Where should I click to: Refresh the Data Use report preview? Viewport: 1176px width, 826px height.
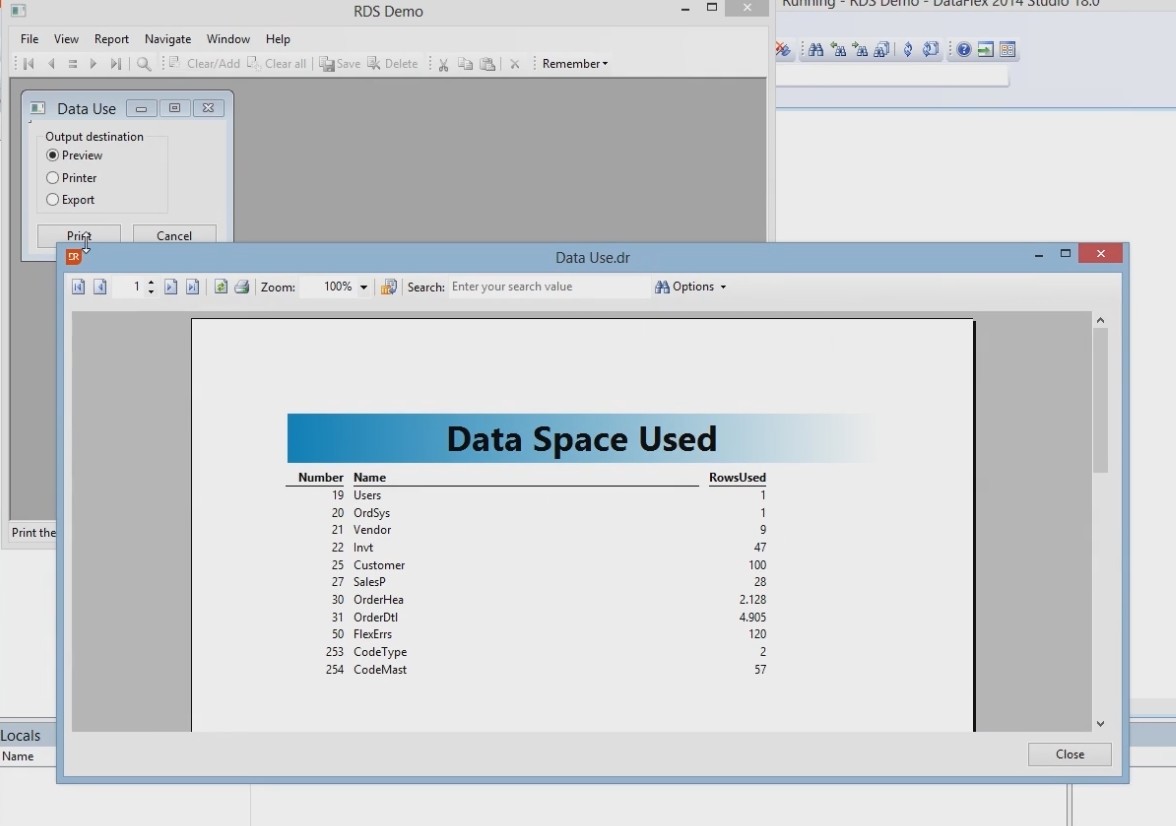click(x=221, y=287)
